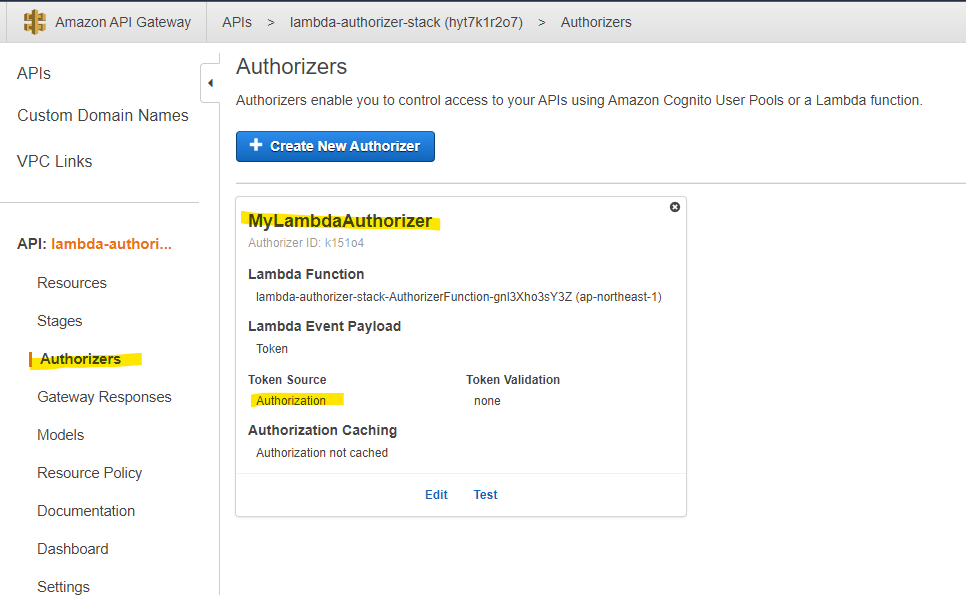Open the Settings section
This screenshot has width=966, height=595.
click(63, 586)
